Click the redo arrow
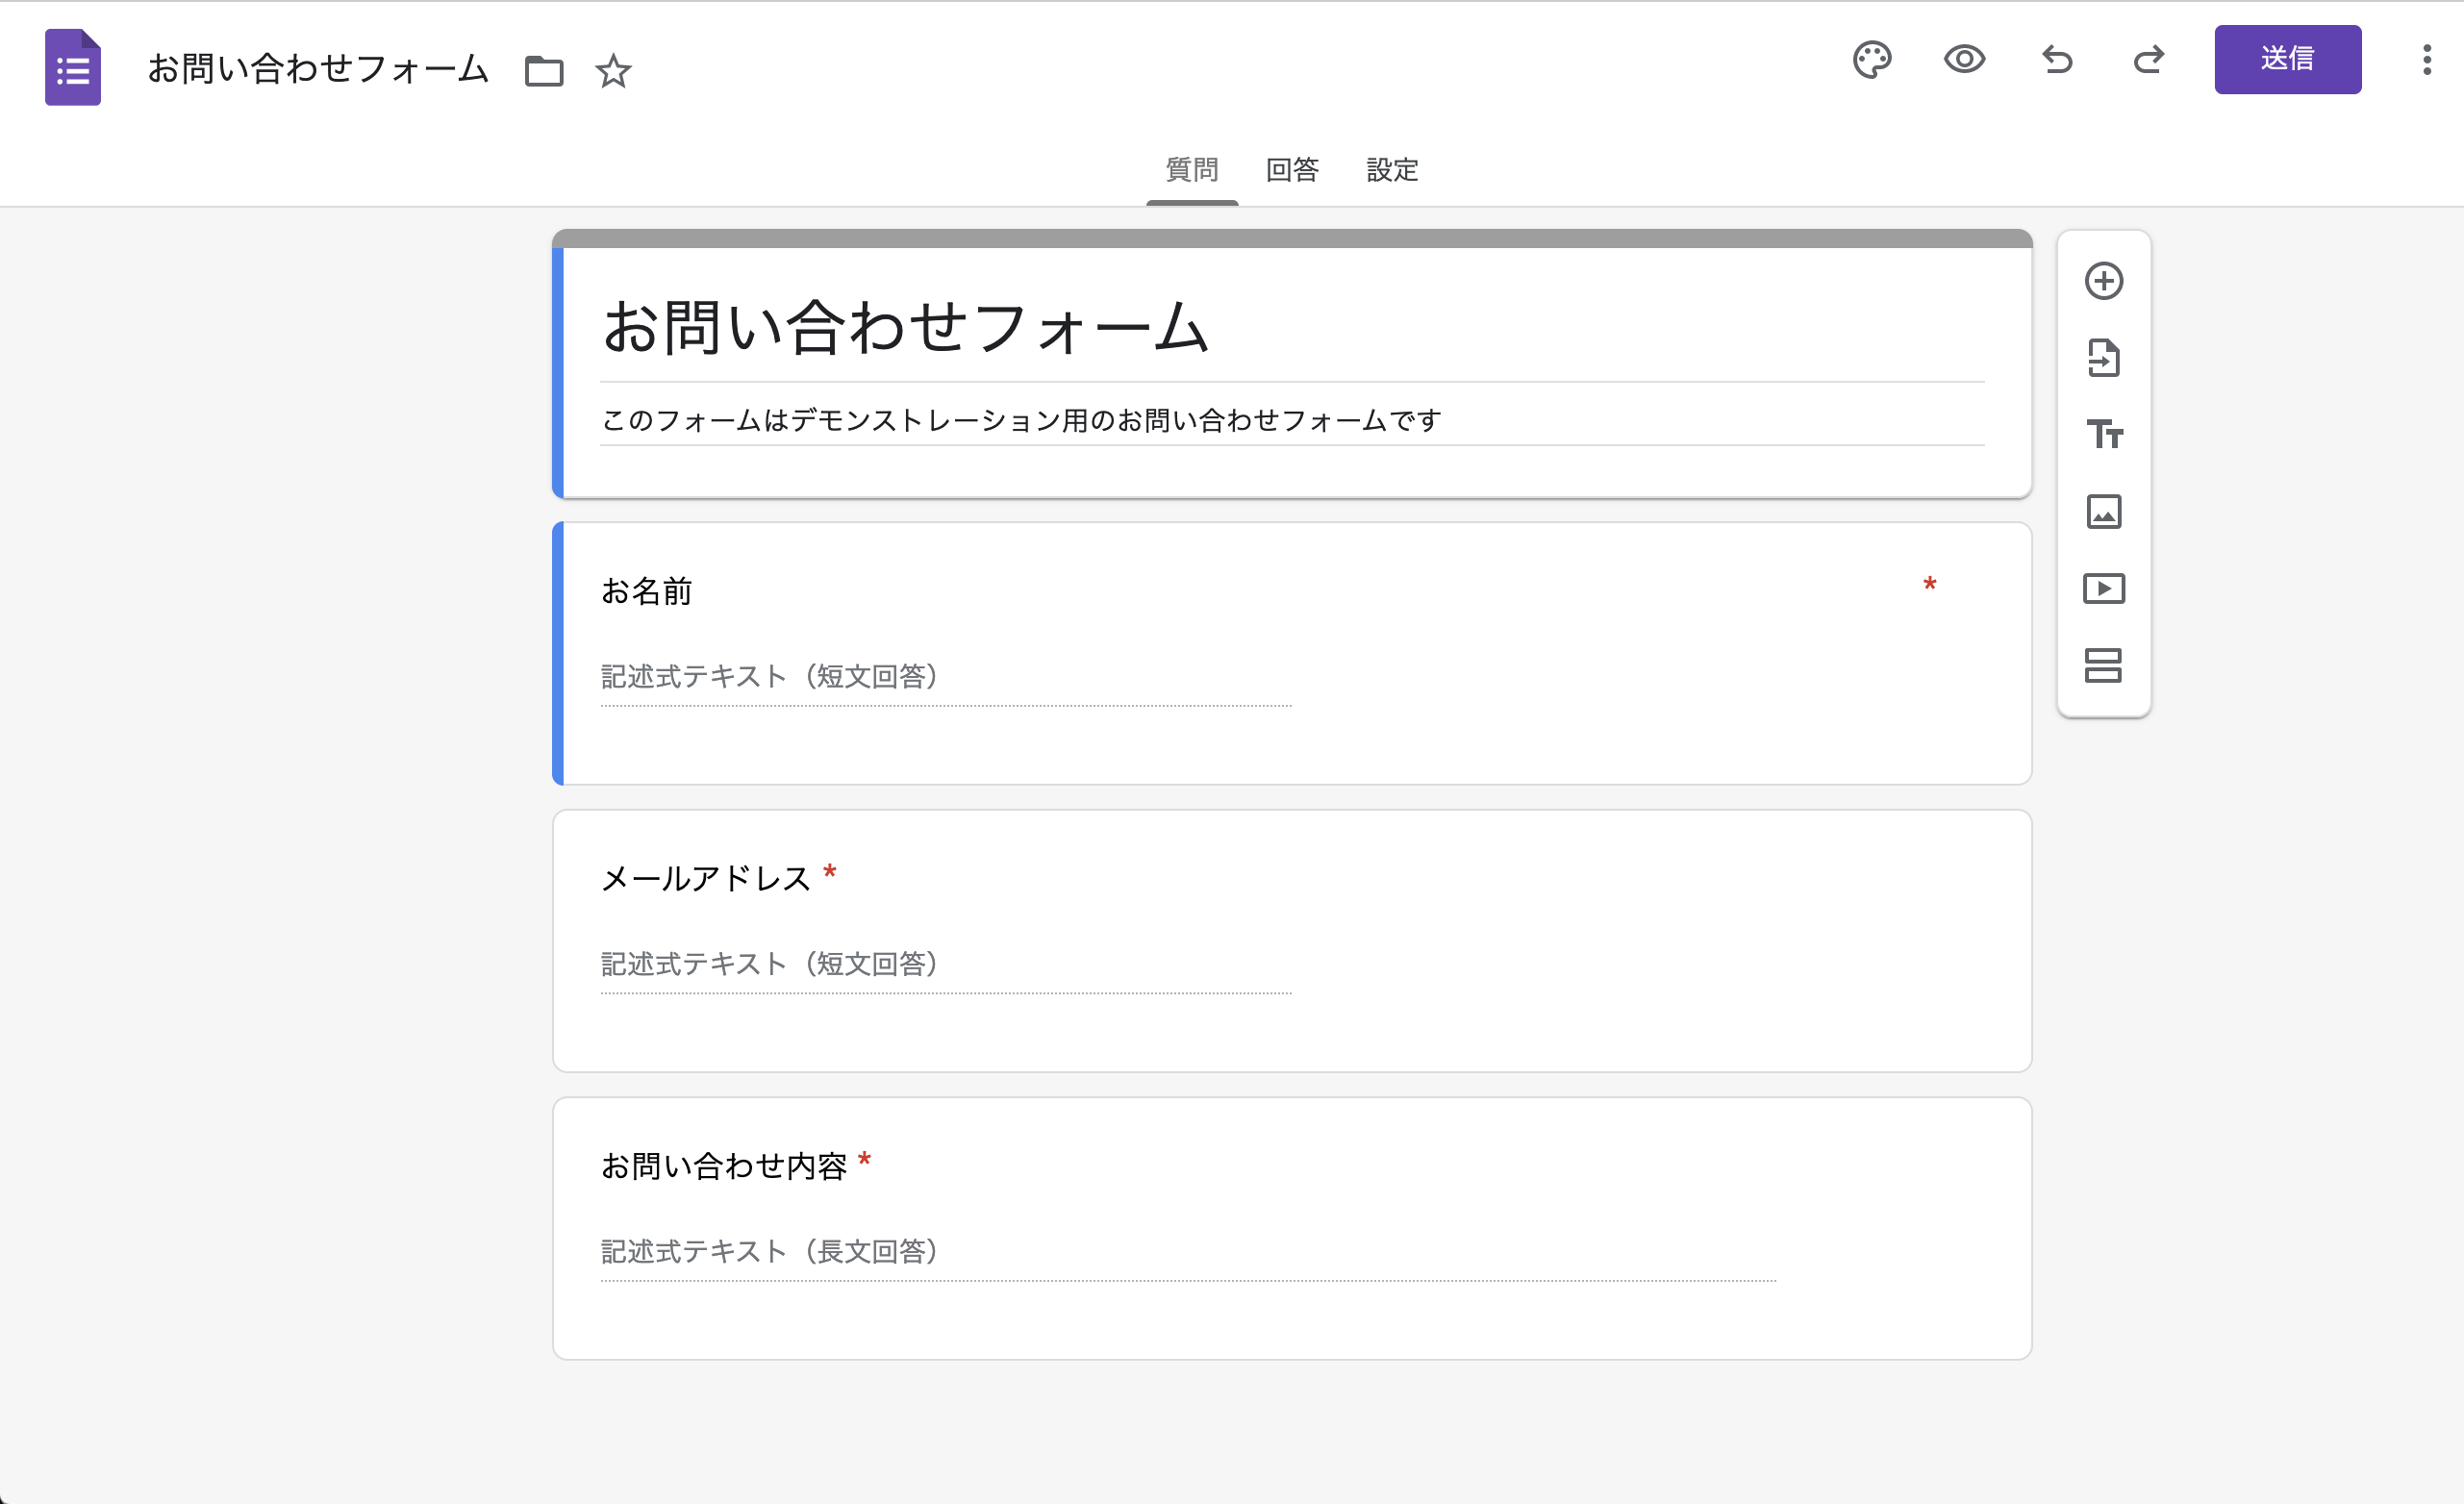The image size is (2464, 1504). click(x=2149, y=60)
